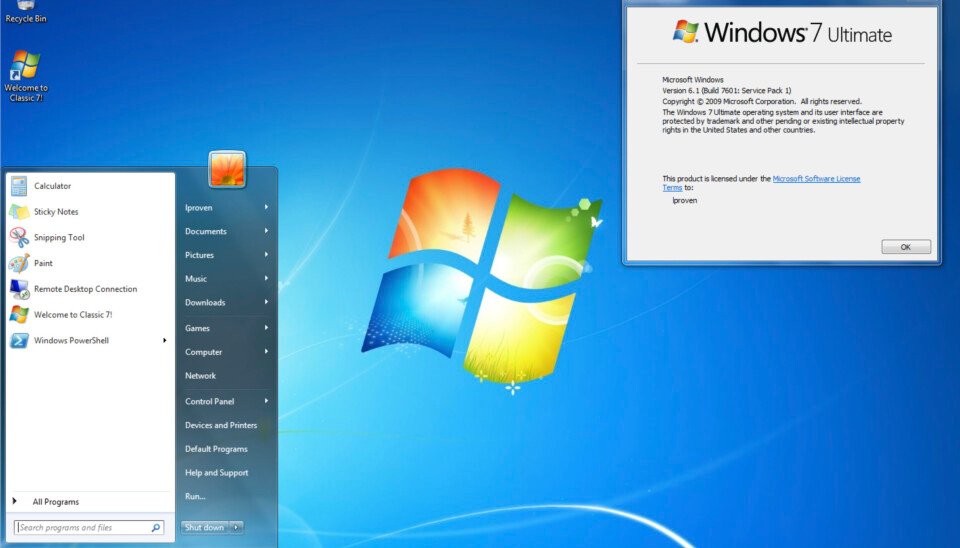Select the Run... command
Viewport: 960px width, 548px height.
195,497
